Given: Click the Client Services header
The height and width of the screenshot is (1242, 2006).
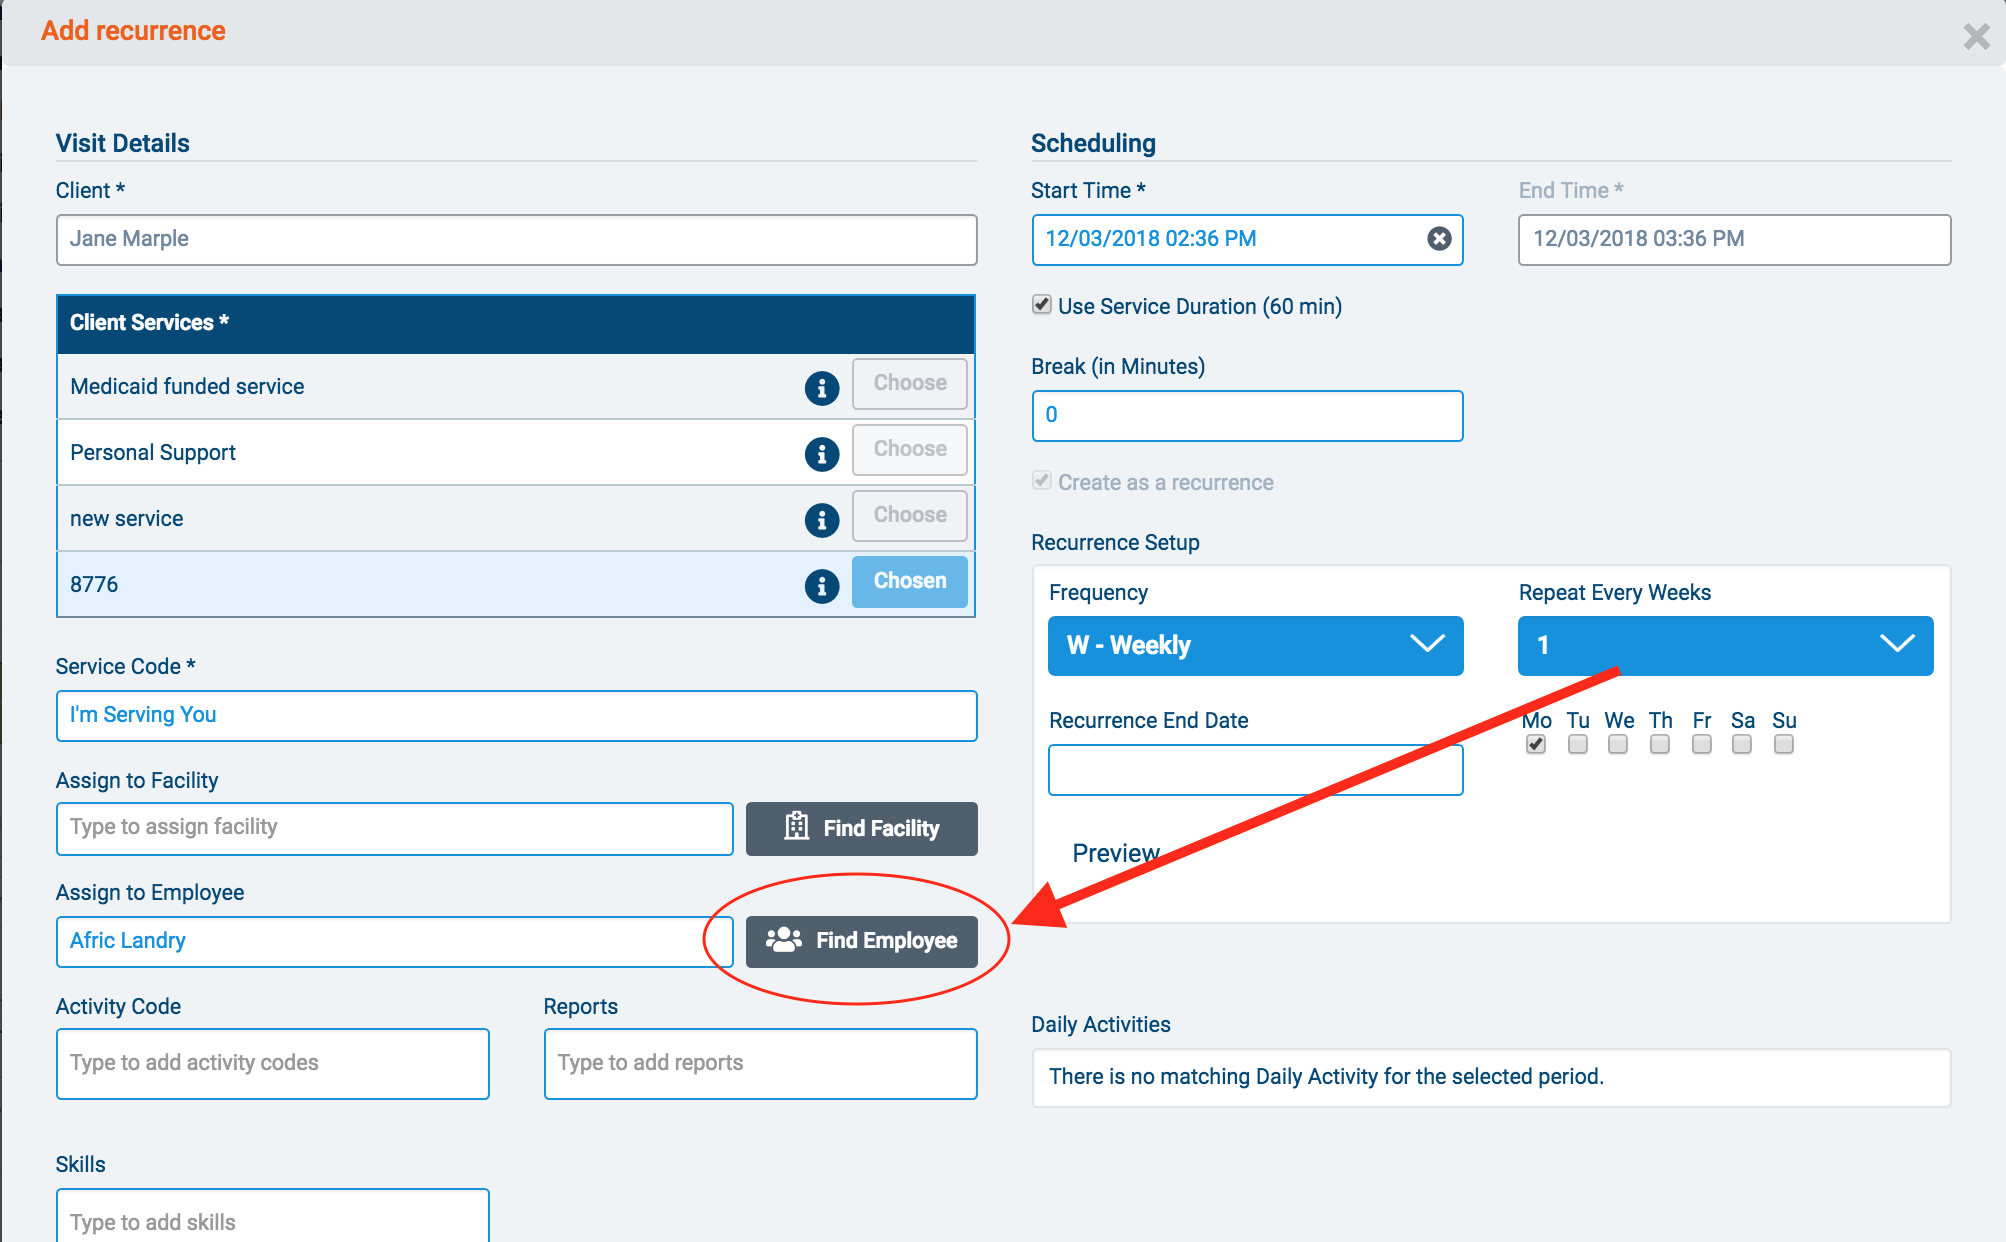Looking at the screenshot, I should (x=516, y=323).
